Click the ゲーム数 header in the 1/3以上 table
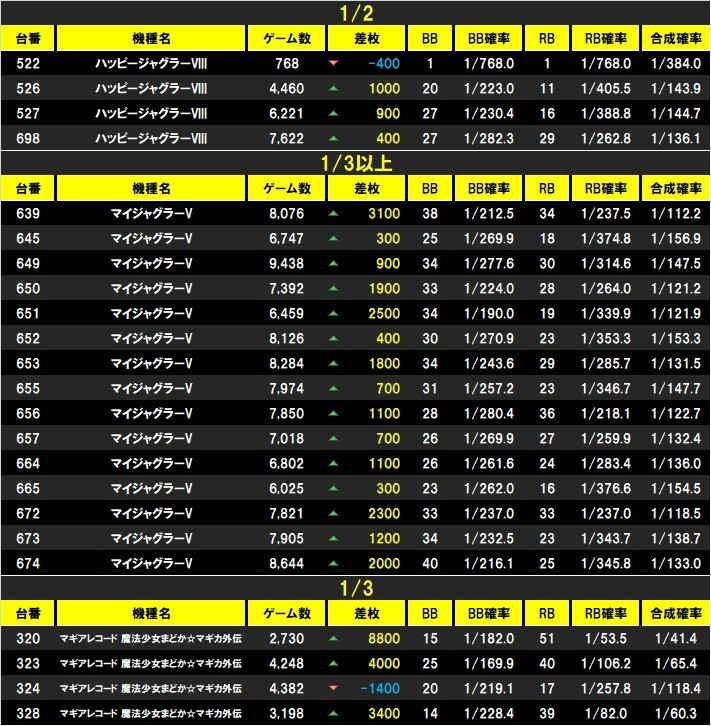 (287, 188)
